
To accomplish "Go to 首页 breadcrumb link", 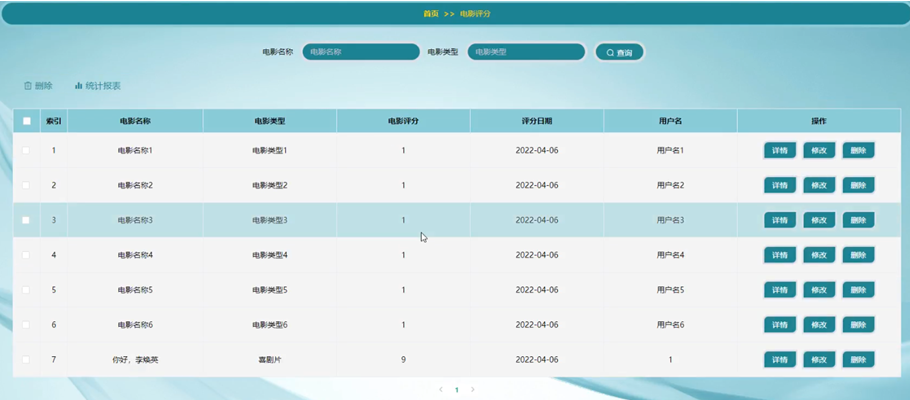I will [x=431, y=13].
